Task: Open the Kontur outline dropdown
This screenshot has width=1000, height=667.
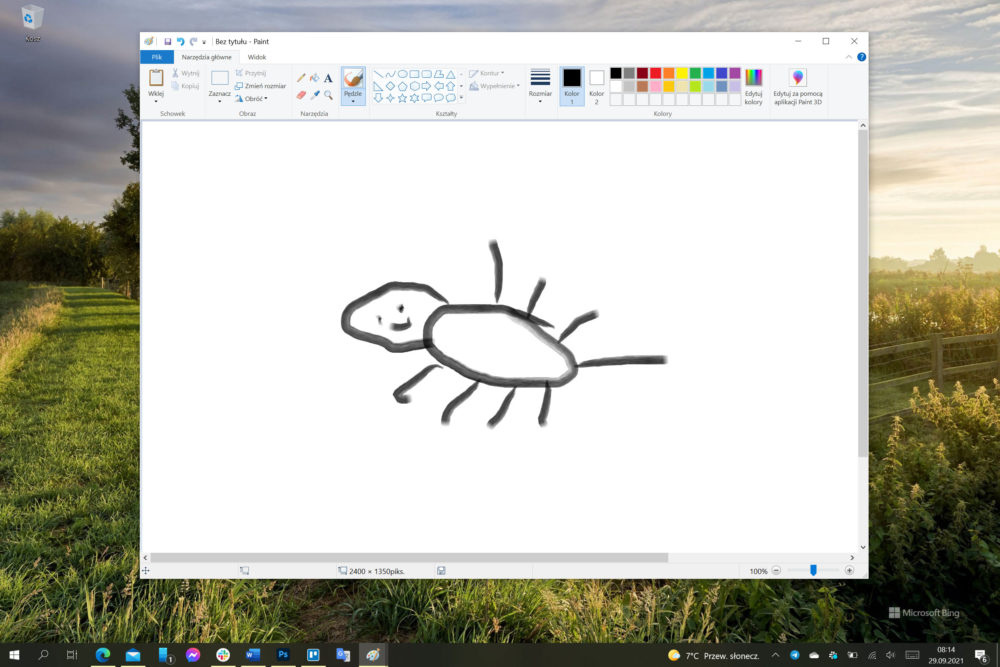Action: (487, 73)
